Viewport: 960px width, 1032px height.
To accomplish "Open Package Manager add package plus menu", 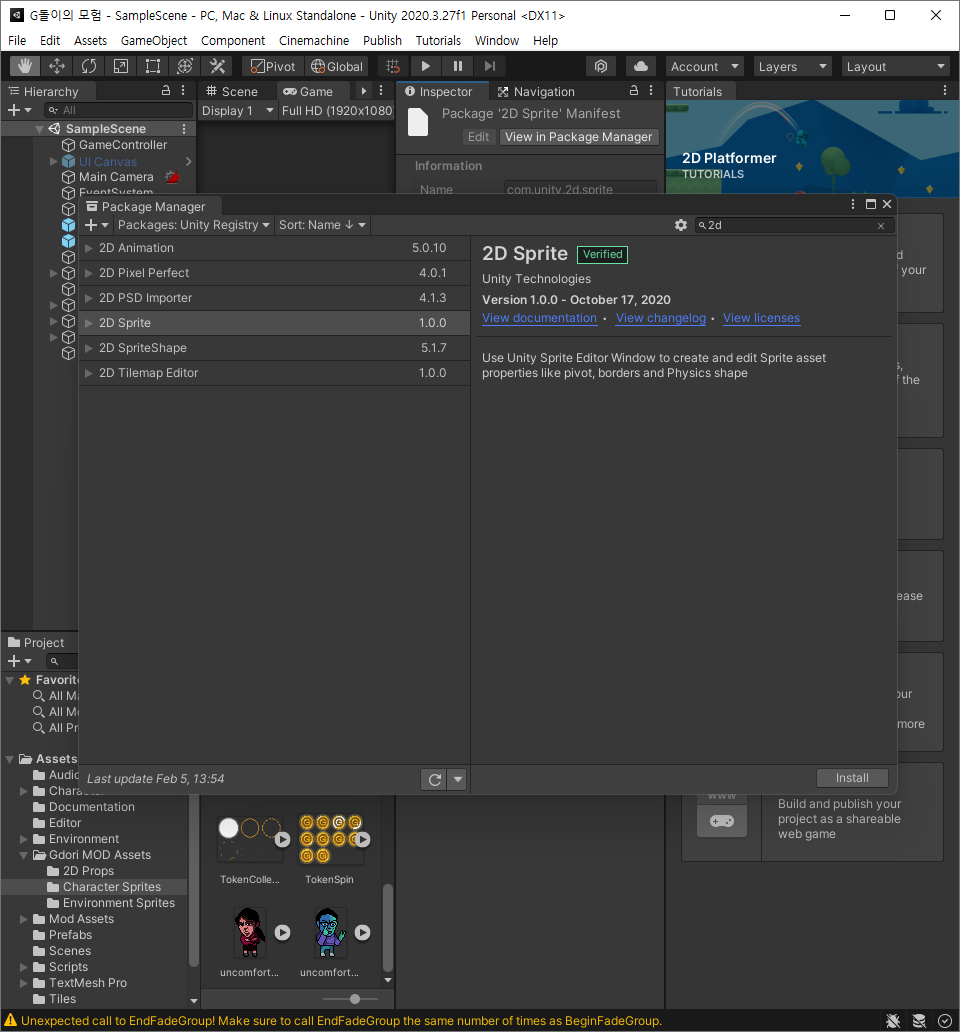I will 96,225.
